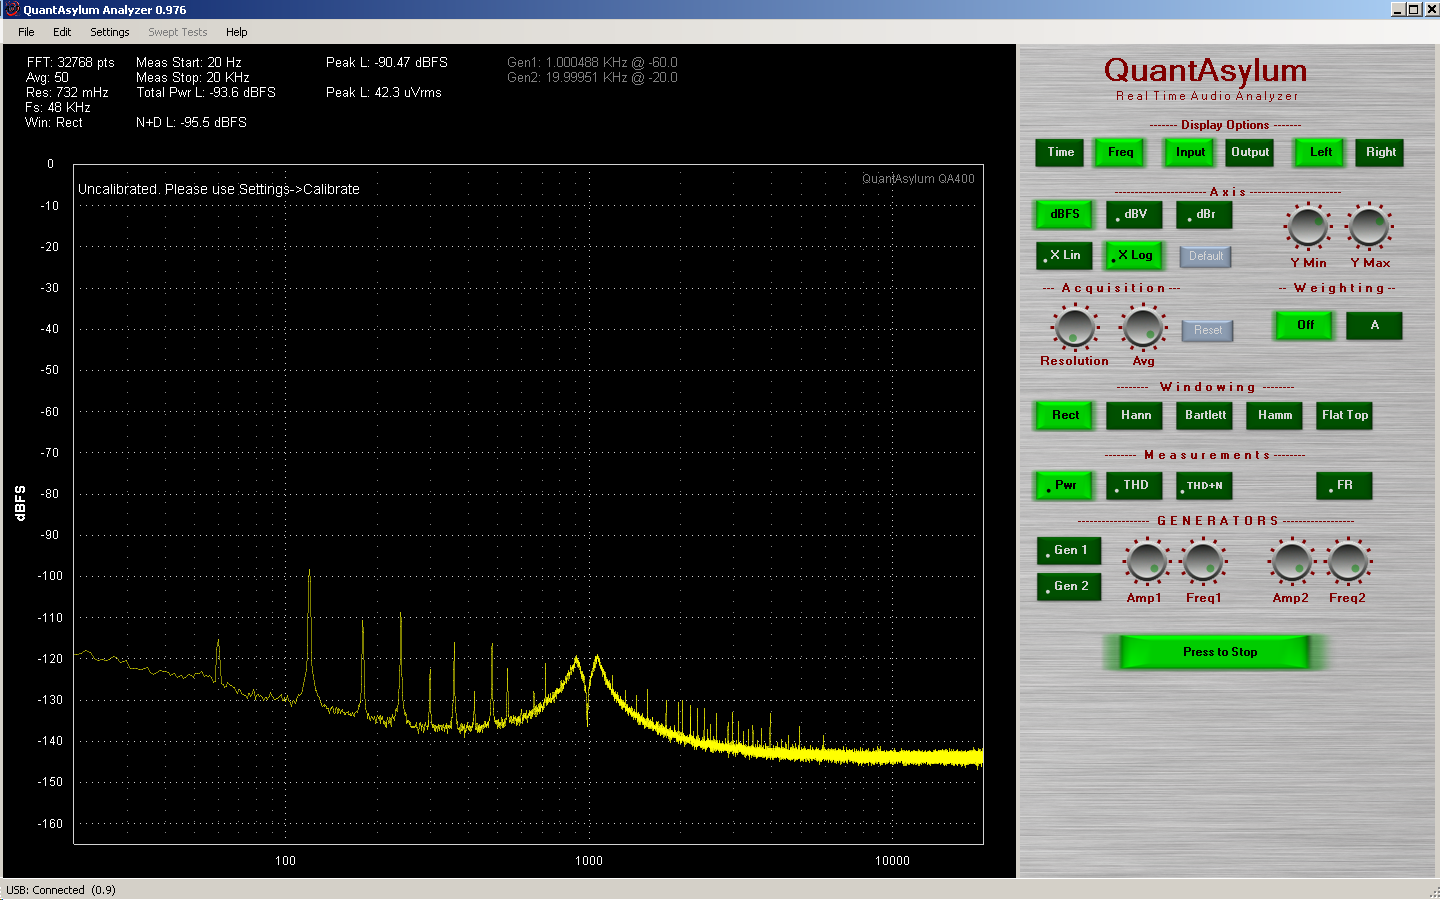This screenshot has width=1440, height=900.
Task: Click the 'N+D L: -95.5 dBFS' readout
Action: pos(191,122)
